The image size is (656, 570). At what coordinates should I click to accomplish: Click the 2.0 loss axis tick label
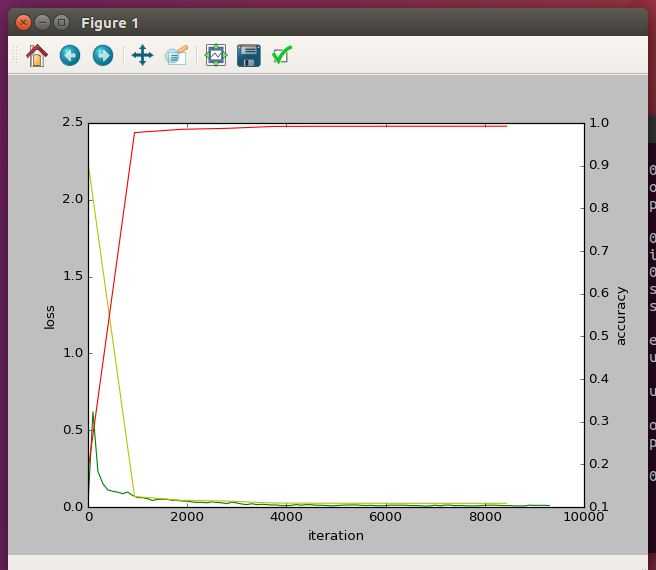72,199
